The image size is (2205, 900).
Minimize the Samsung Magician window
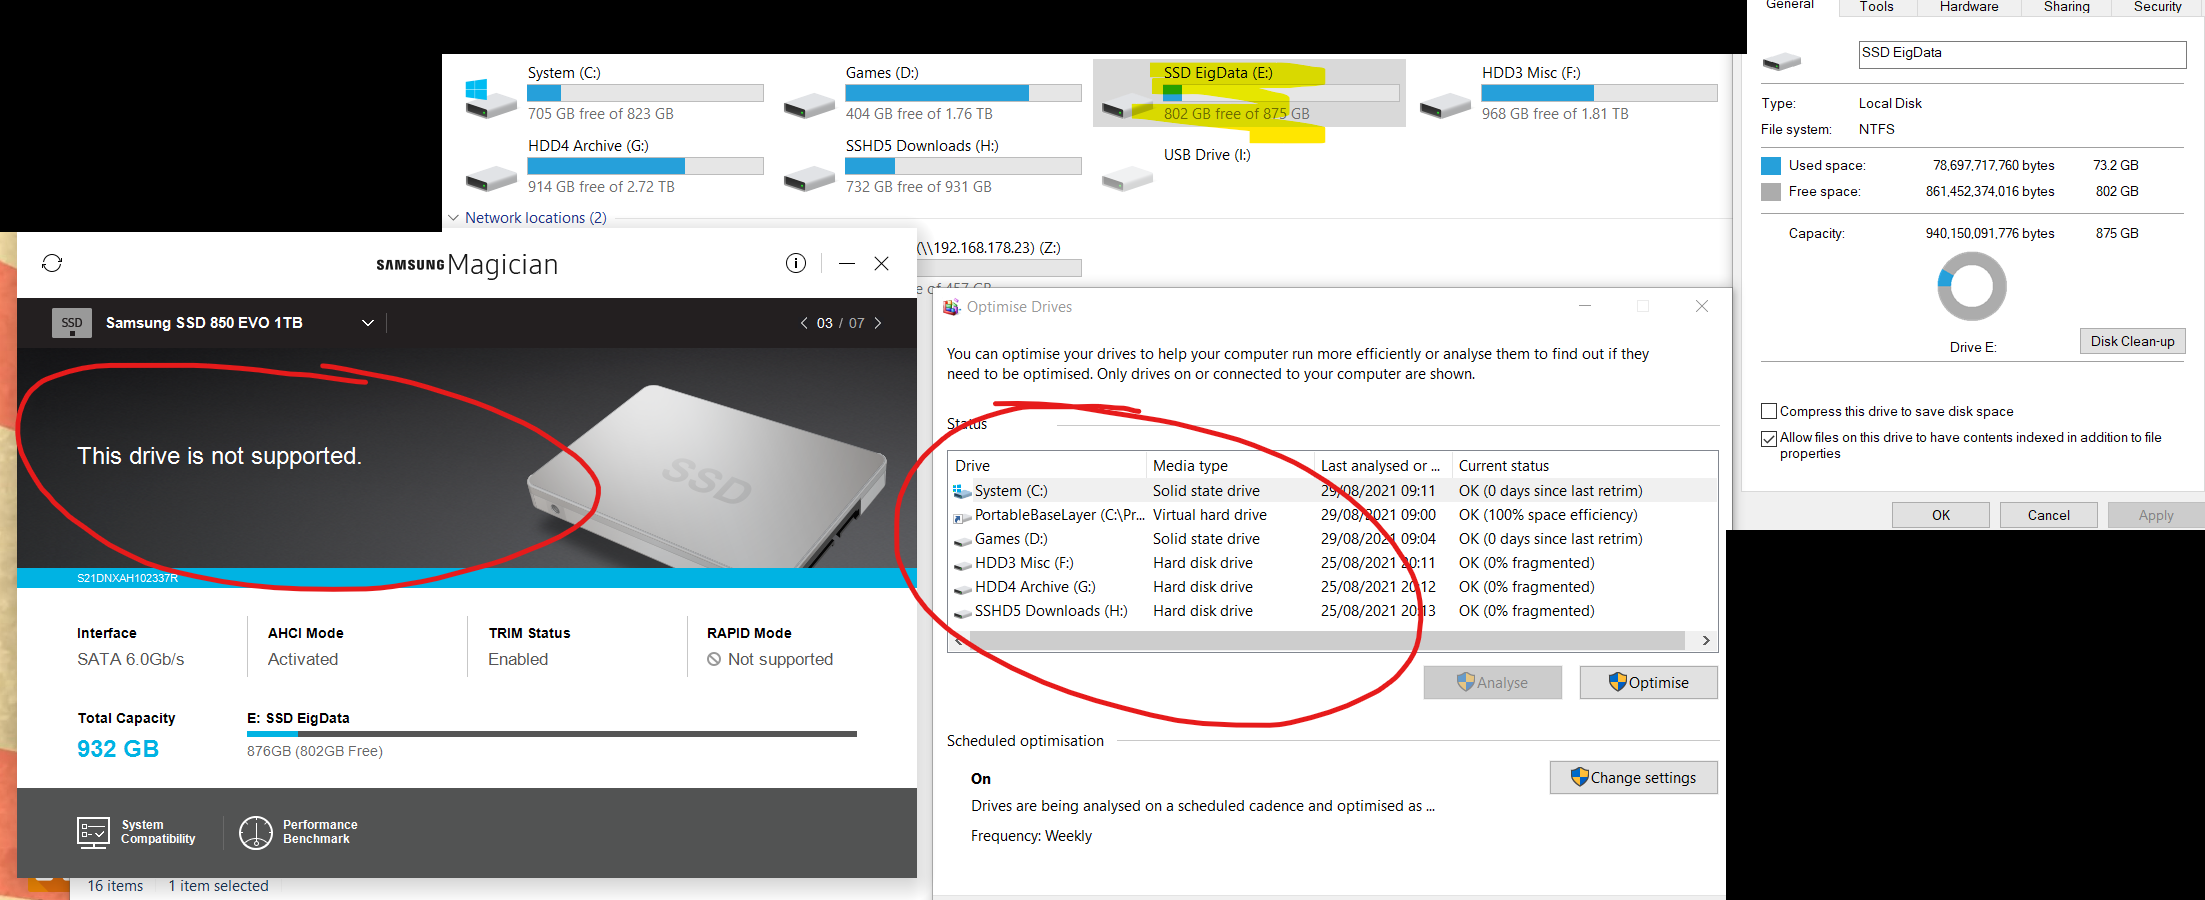847,263
